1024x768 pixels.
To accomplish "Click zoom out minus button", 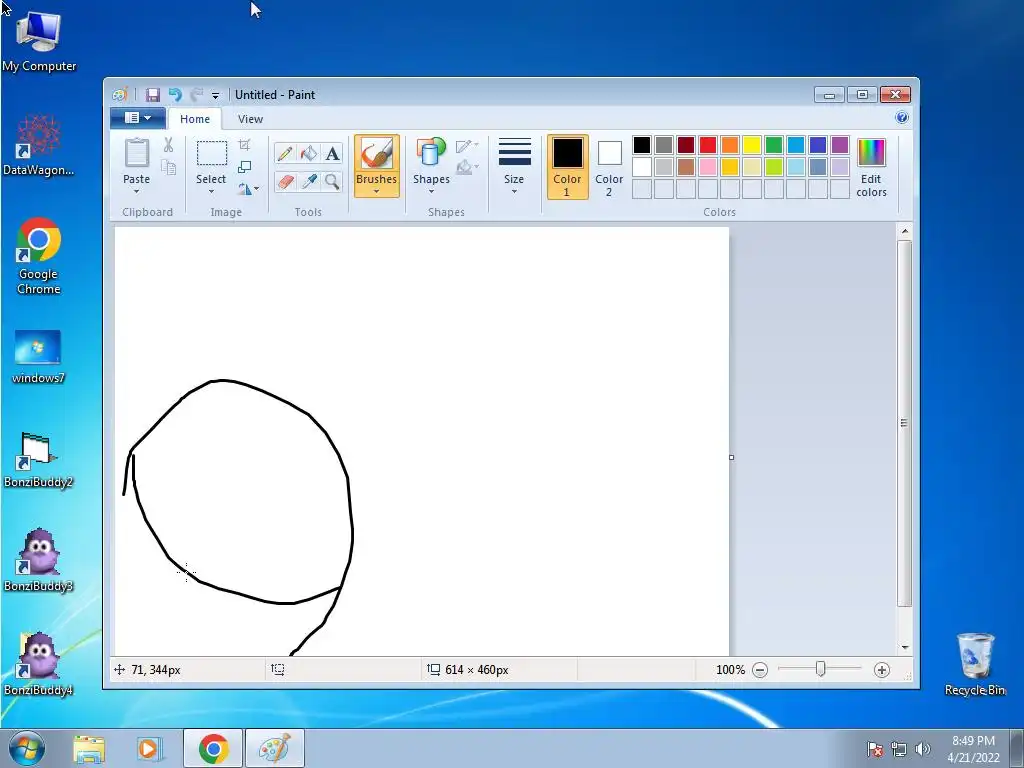I will click(x=760, y=669).
